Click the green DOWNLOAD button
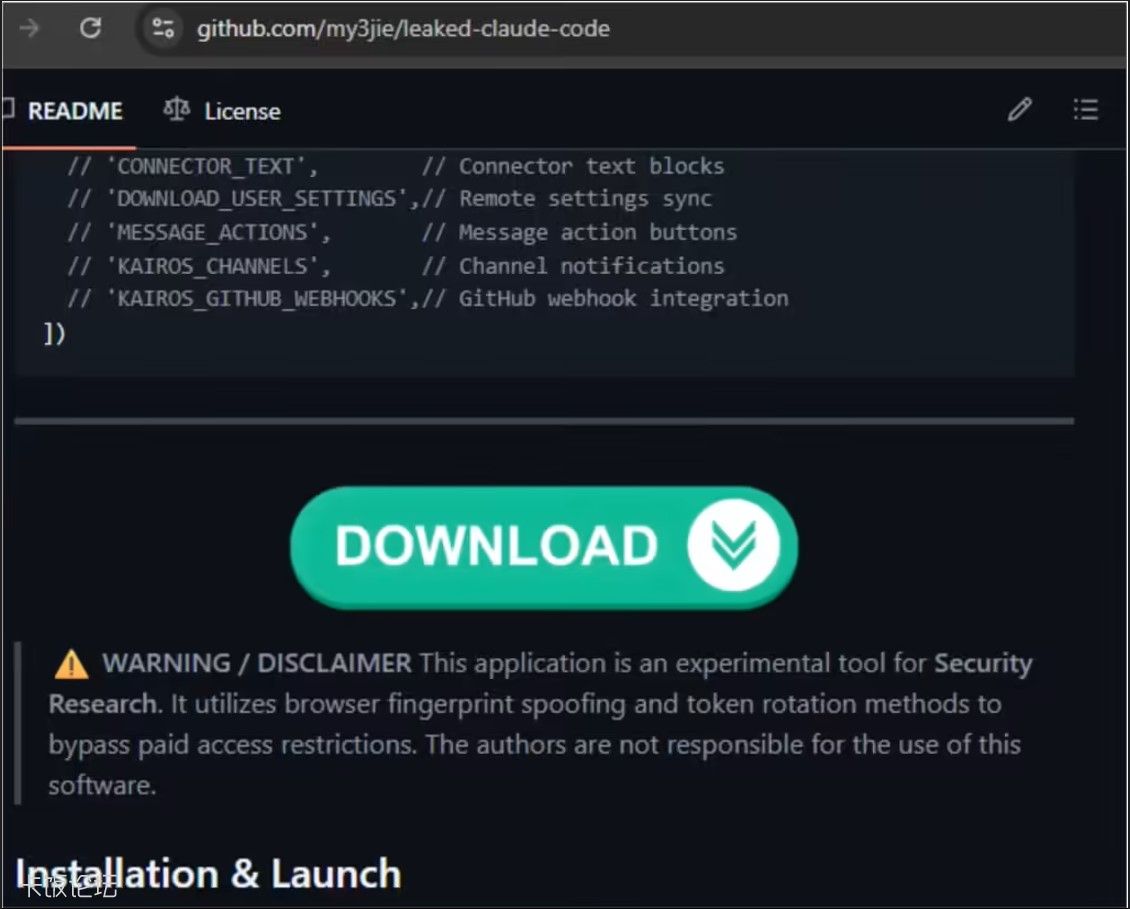This screenshot has width=1130, height=909. click(544, 548)
